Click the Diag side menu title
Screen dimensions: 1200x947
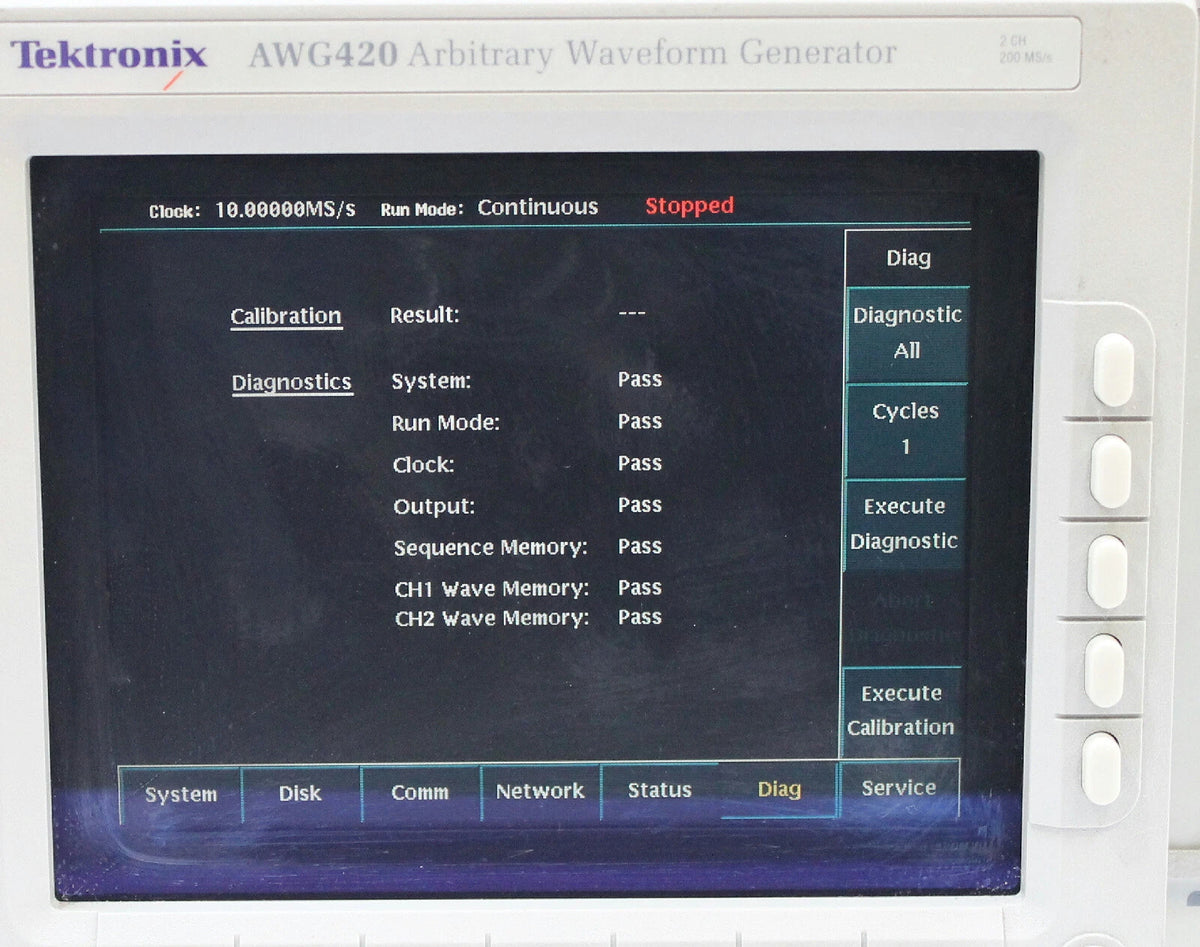[908, 258]
